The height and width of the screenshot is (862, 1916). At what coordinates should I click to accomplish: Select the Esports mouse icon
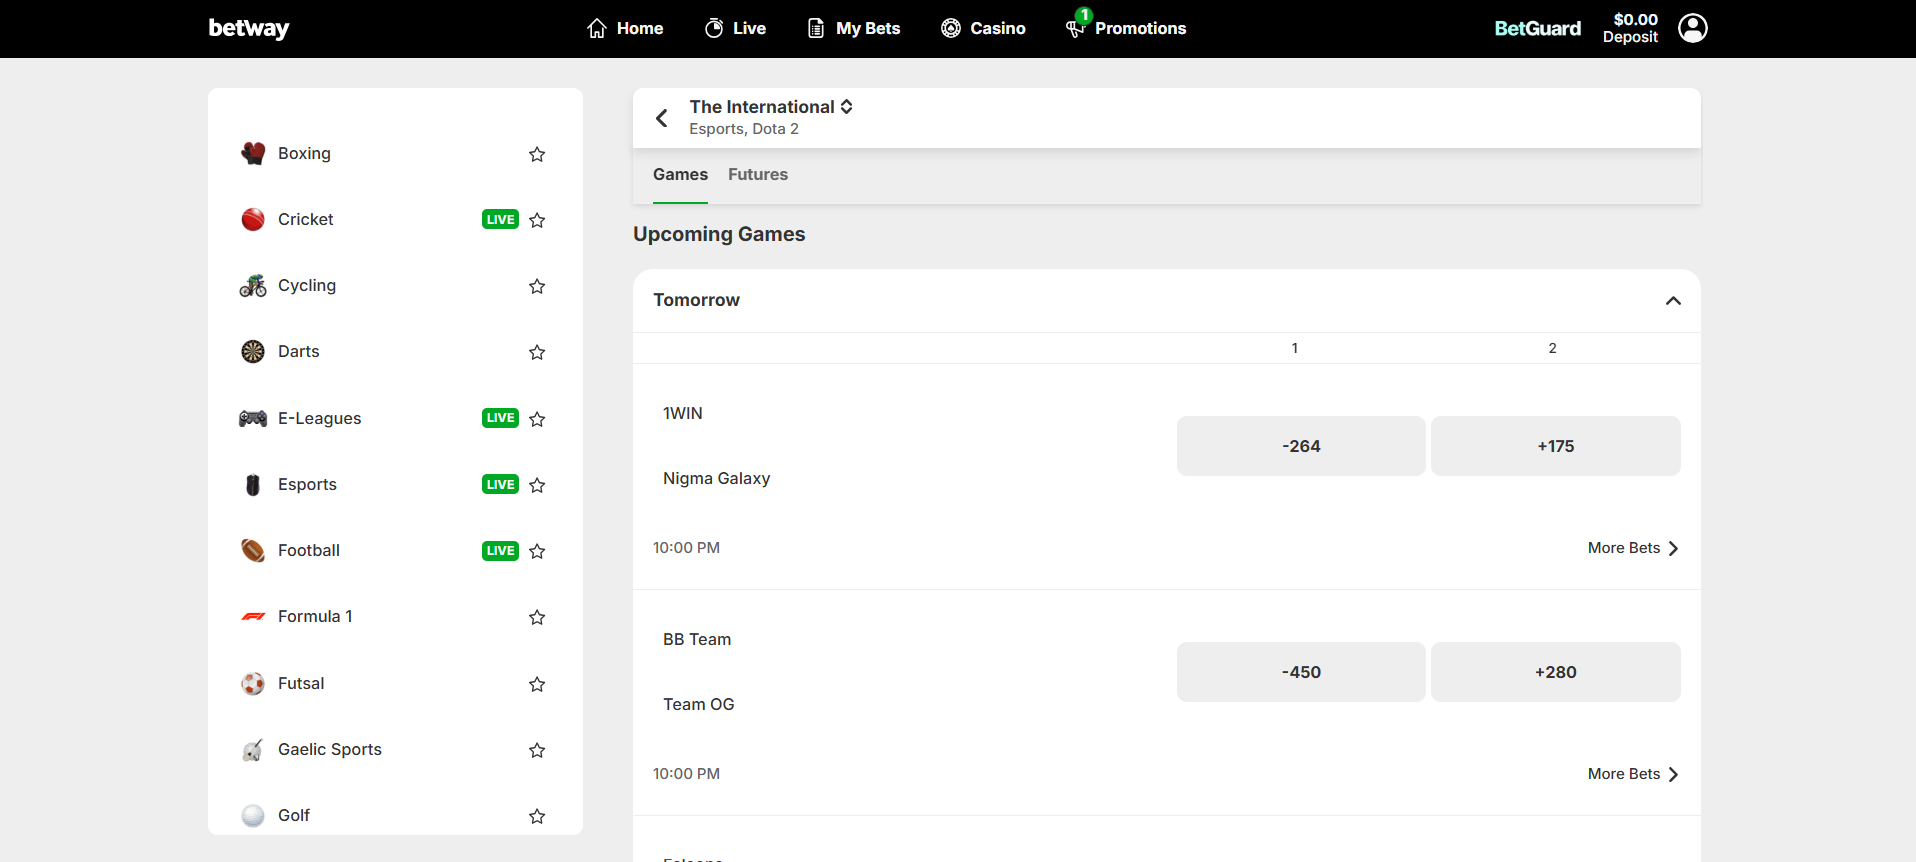(x=253, y=484)
